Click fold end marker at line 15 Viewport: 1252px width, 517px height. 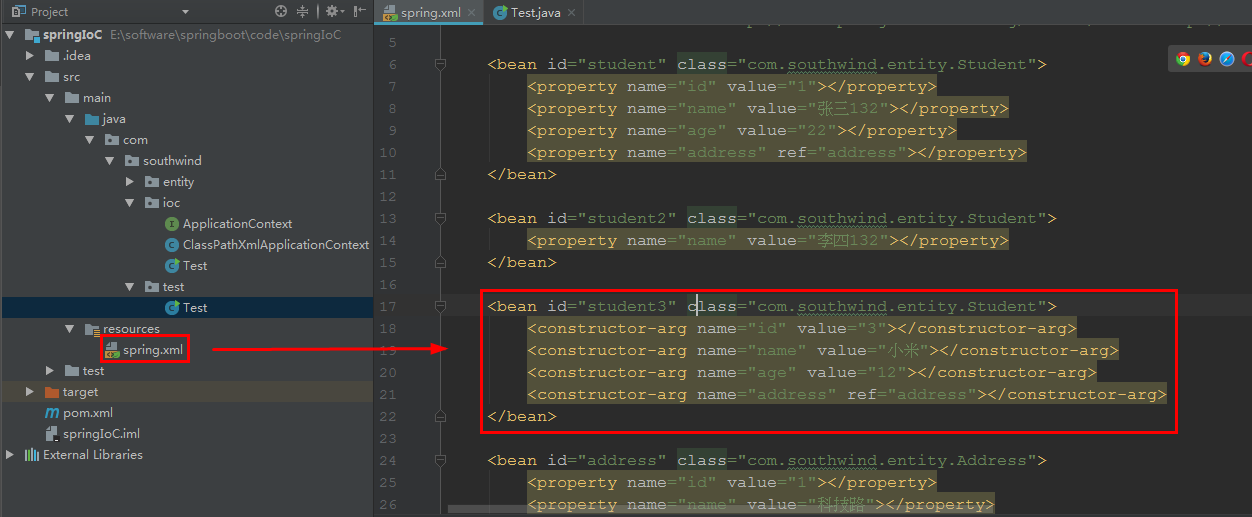pos(440,263)
